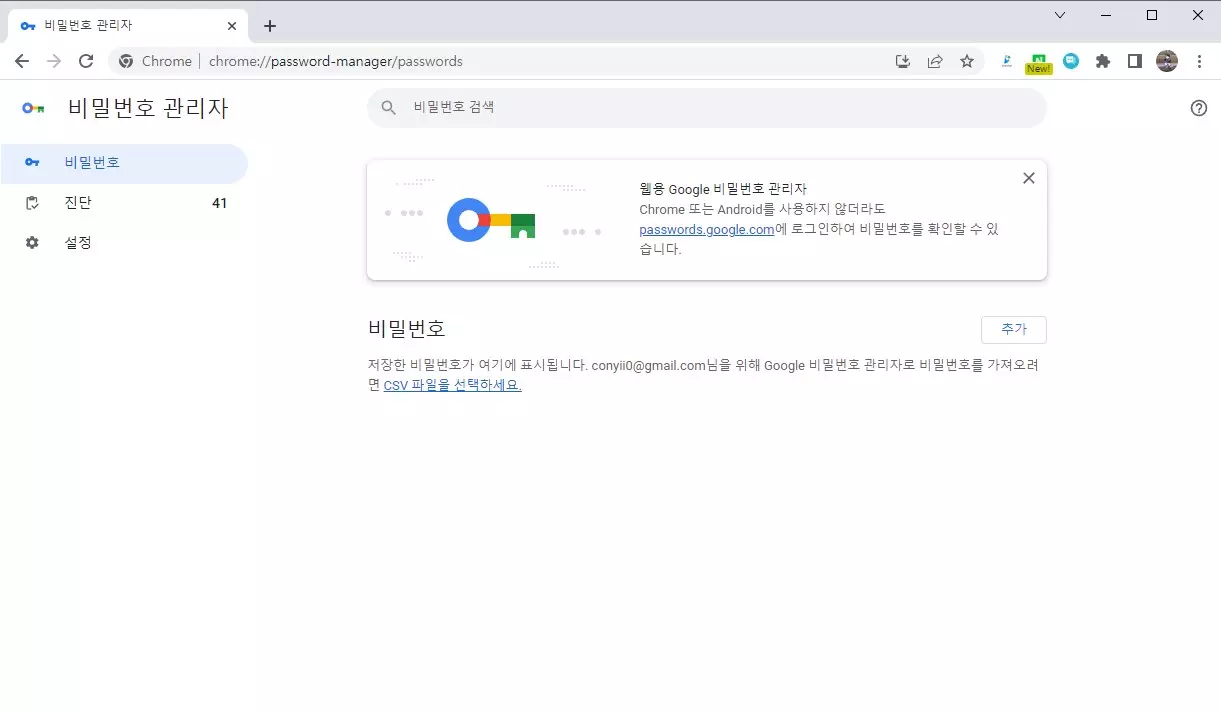Maximize the Chrome window
1221x713 pixels.
[1152, 15]
